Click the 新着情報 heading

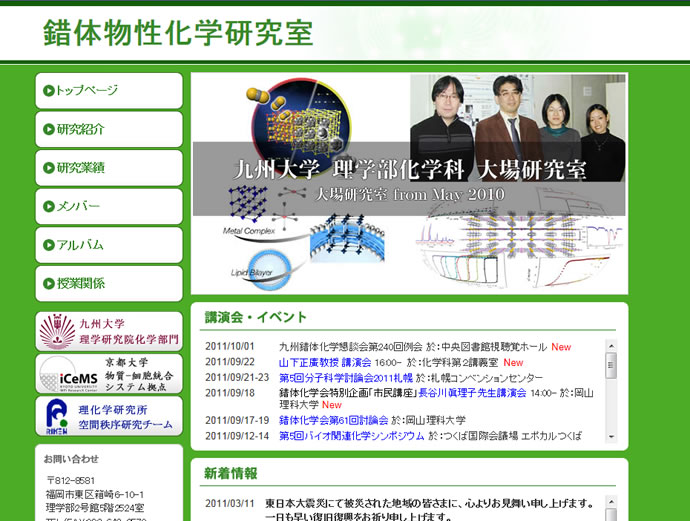coord(231,473)
